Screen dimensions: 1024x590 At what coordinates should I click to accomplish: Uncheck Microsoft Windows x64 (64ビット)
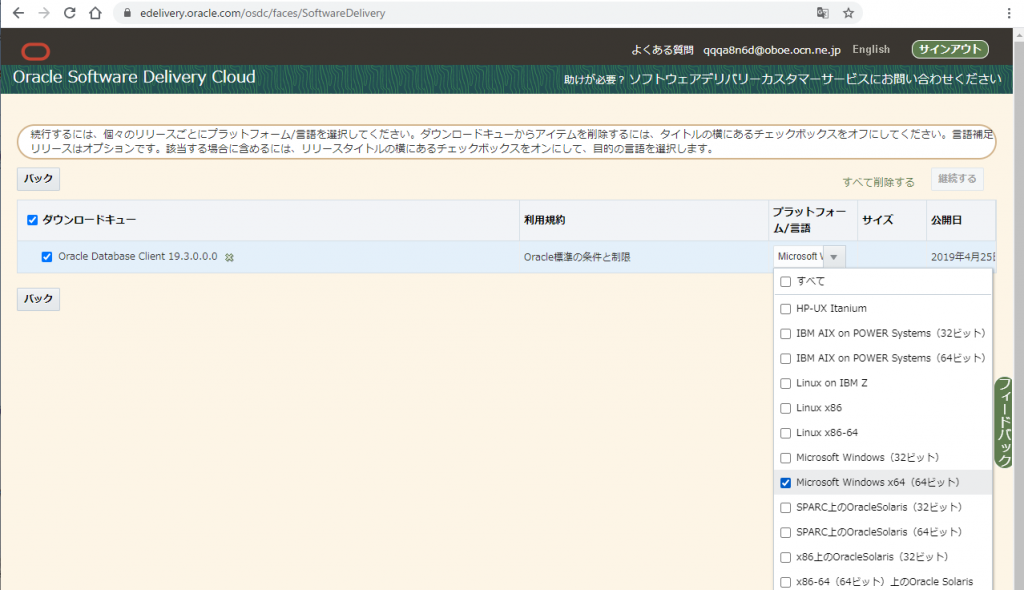click(x=785, y=483)
